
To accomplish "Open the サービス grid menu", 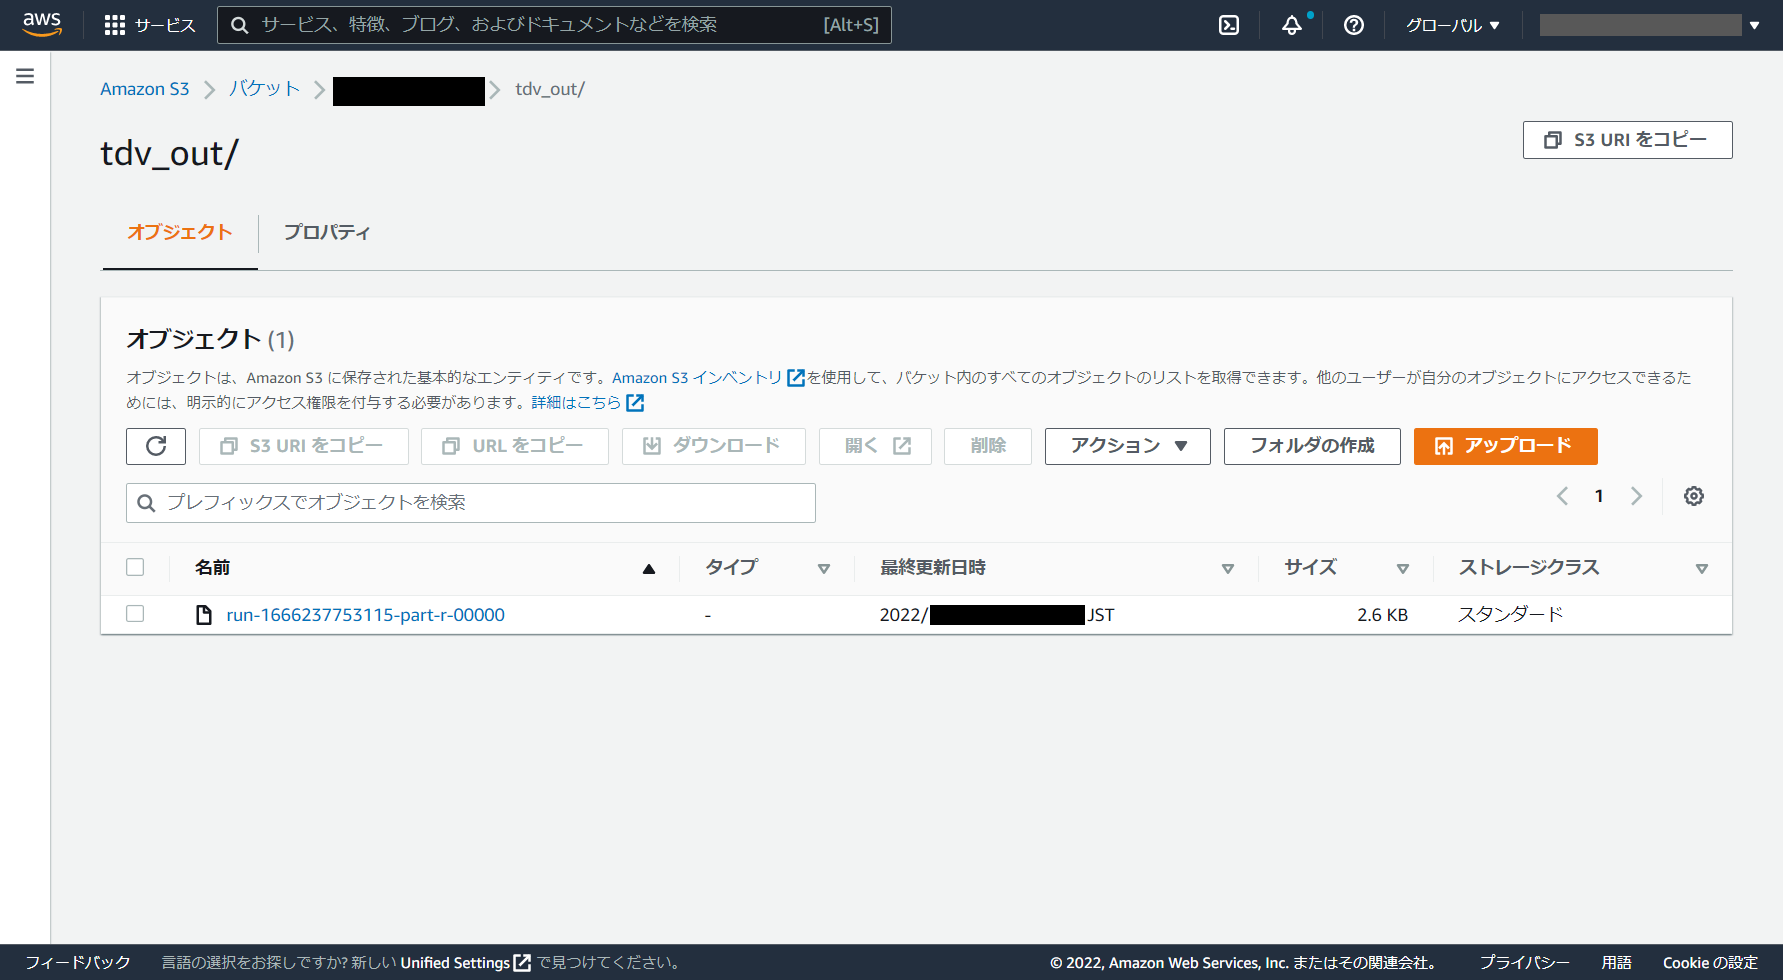I will click(150, 25).
